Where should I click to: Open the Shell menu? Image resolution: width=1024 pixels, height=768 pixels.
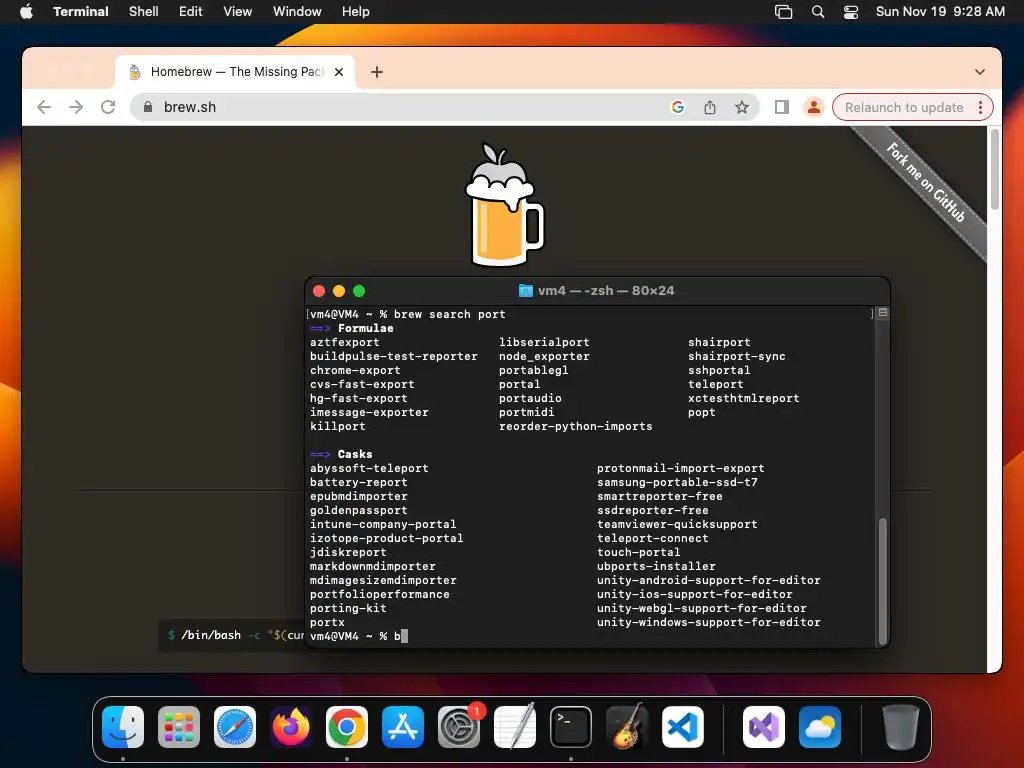(x=144, y=12)
